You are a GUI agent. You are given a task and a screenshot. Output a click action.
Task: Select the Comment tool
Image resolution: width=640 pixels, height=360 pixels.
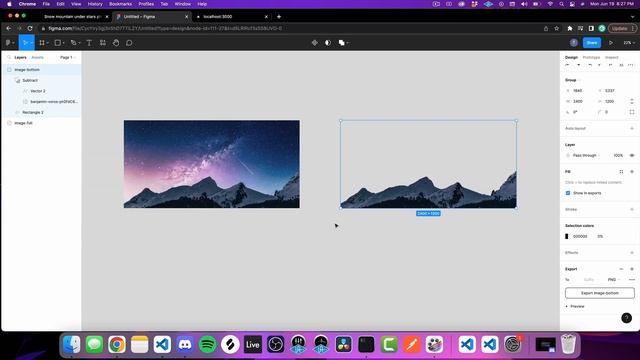(129, 42)
